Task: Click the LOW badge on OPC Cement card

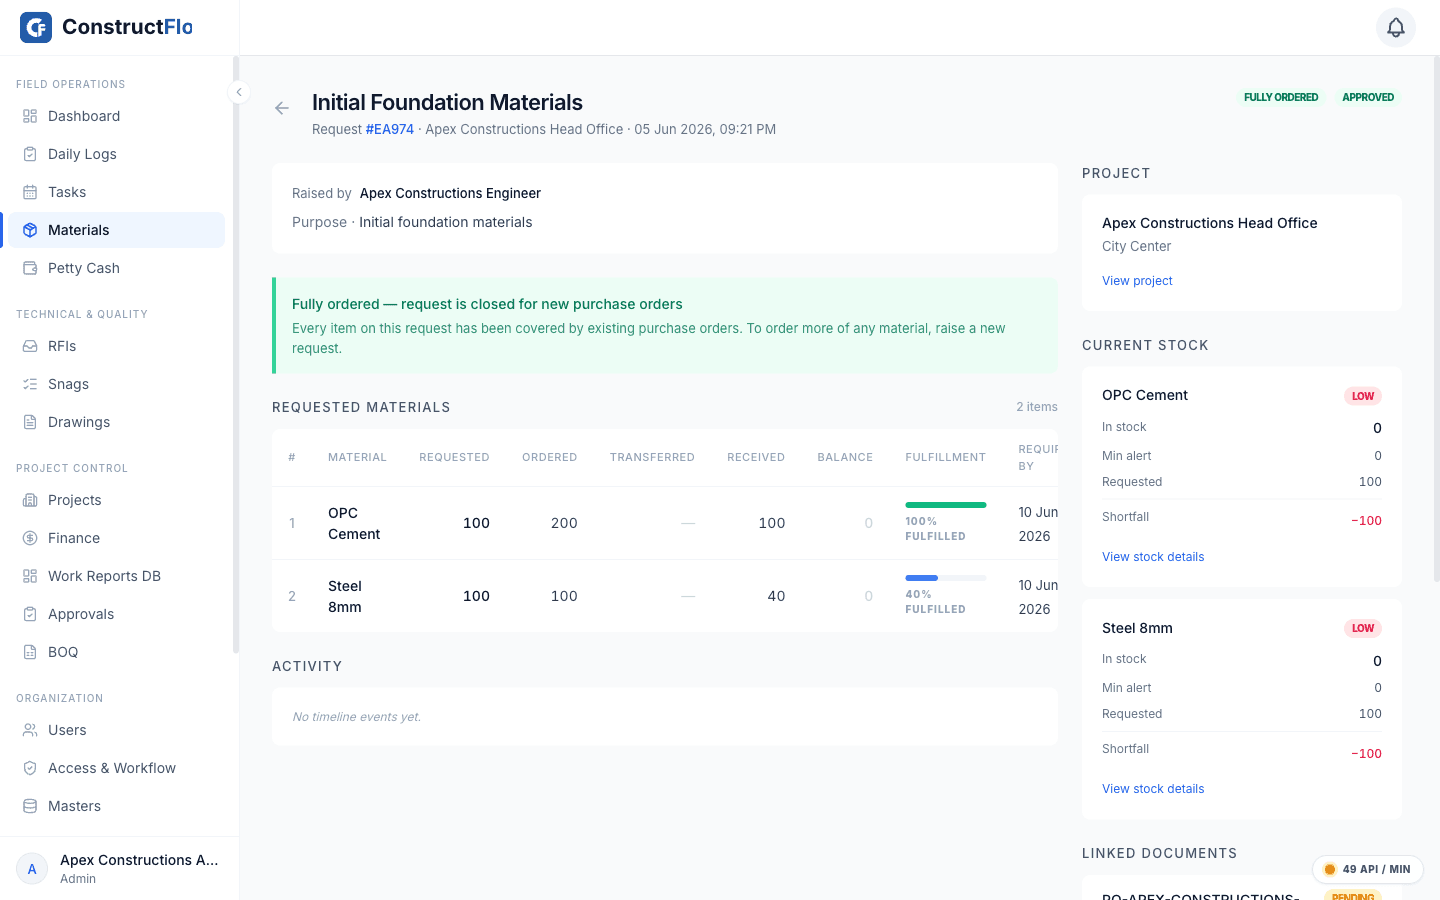Action: (x=1363, y=396)
